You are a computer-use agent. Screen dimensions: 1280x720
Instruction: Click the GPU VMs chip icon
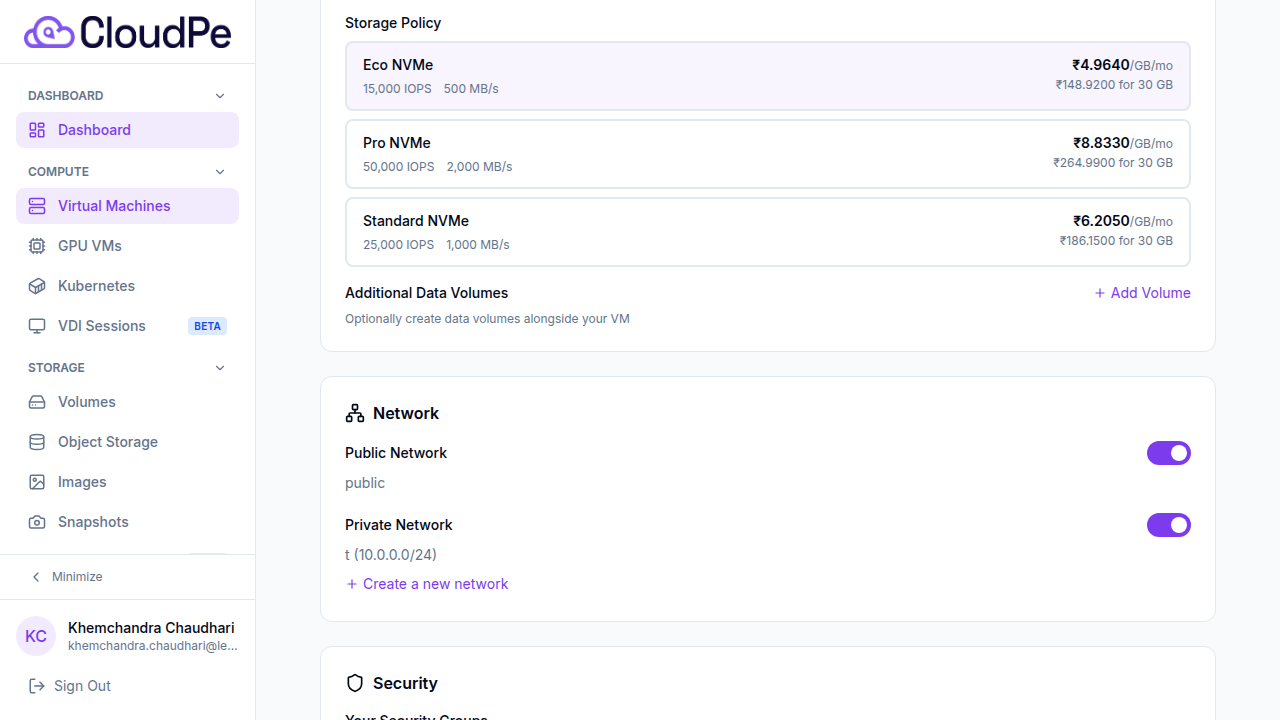37,246
